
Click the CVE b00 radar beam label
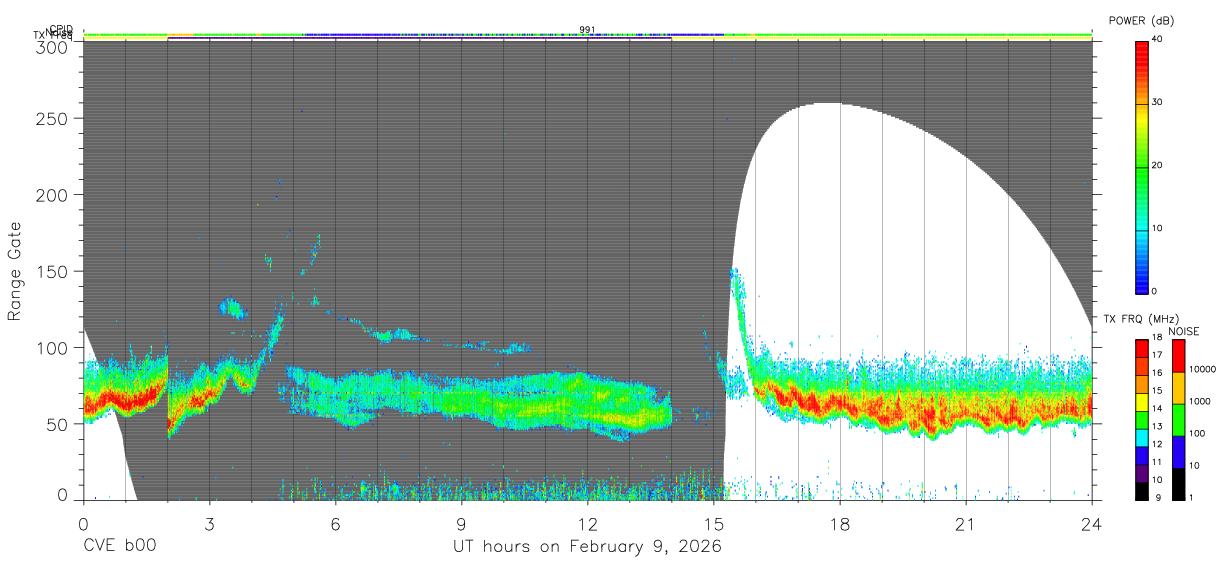pyautogui.click(x=119, y=547)
